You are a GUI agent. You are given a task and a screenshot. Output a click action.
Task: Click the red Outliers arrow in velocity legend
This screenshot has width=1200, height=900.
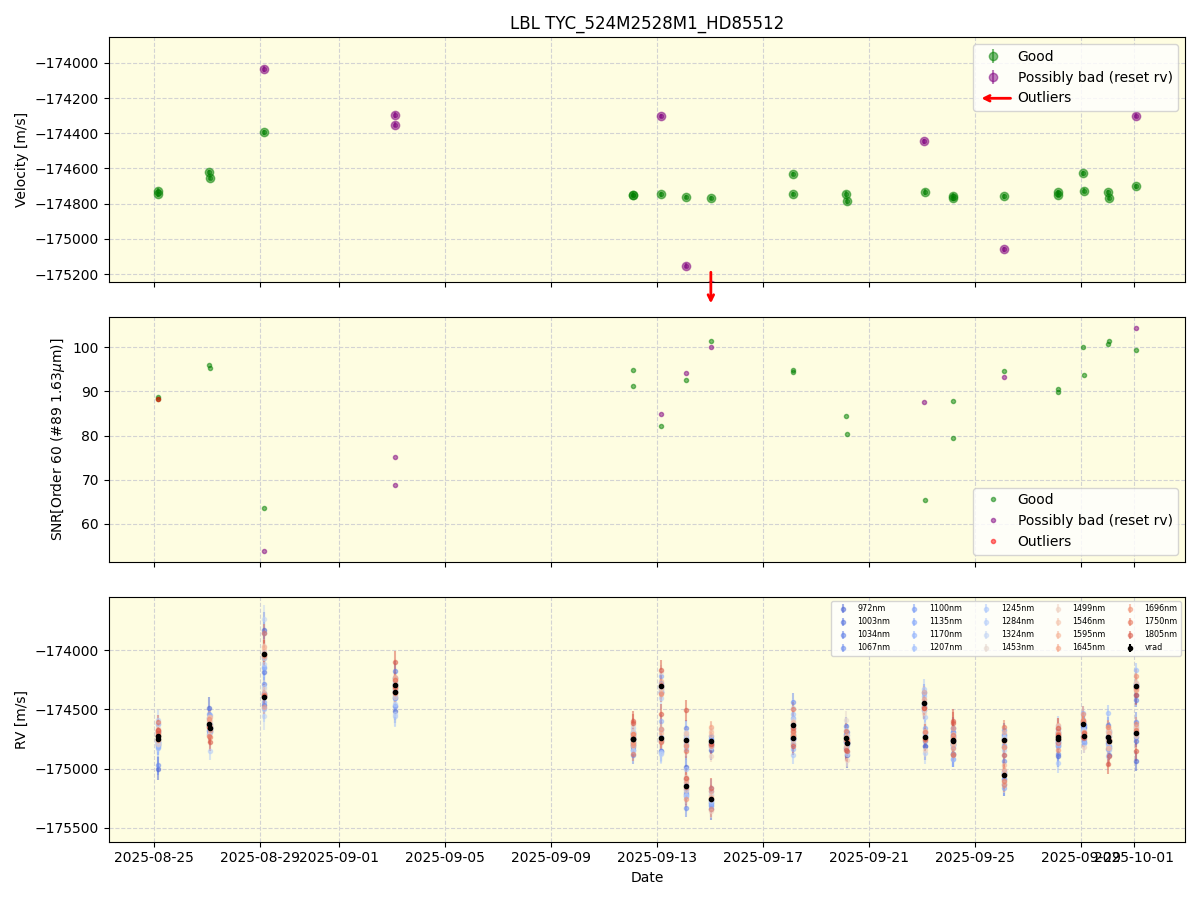tap(996, 98)
